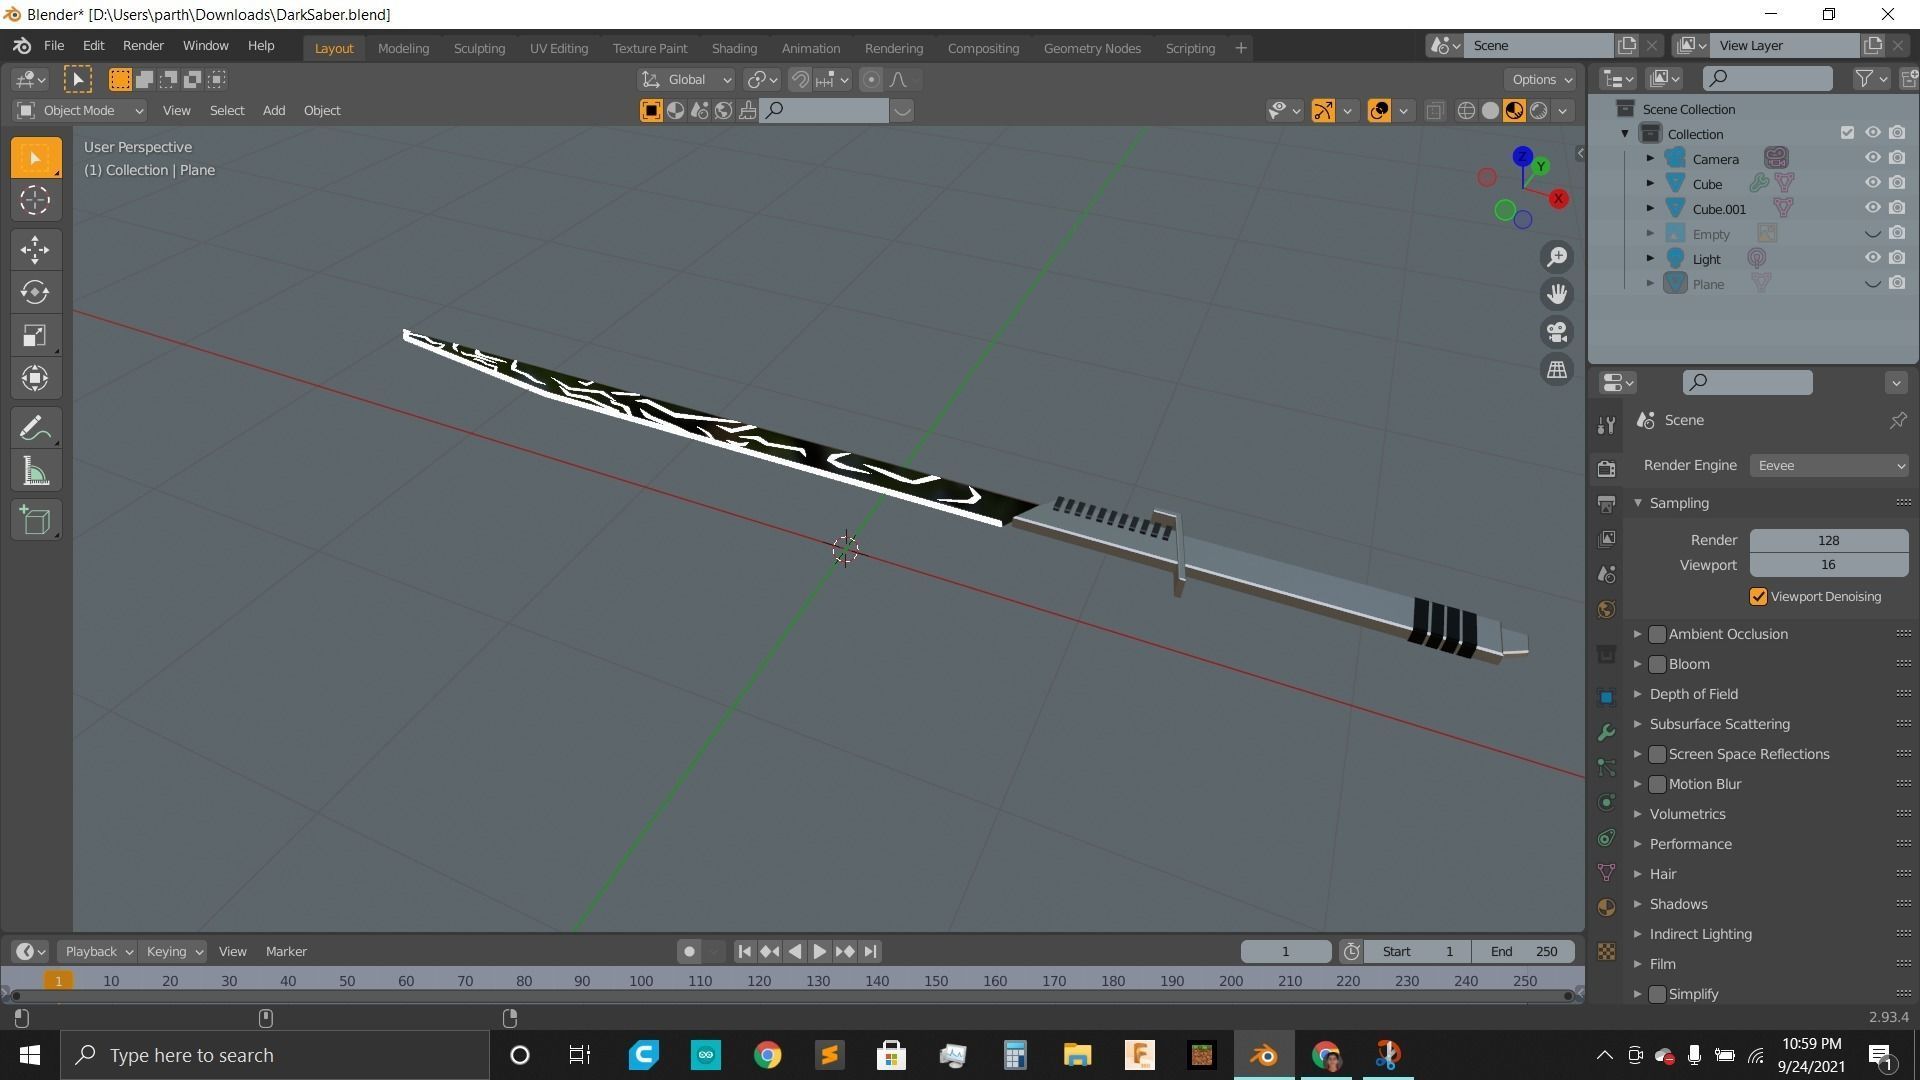The height and width of the screenshot is (1080, 1920).
Task: Switch to wireframe viewport shading
Action: pos(1466,111)
